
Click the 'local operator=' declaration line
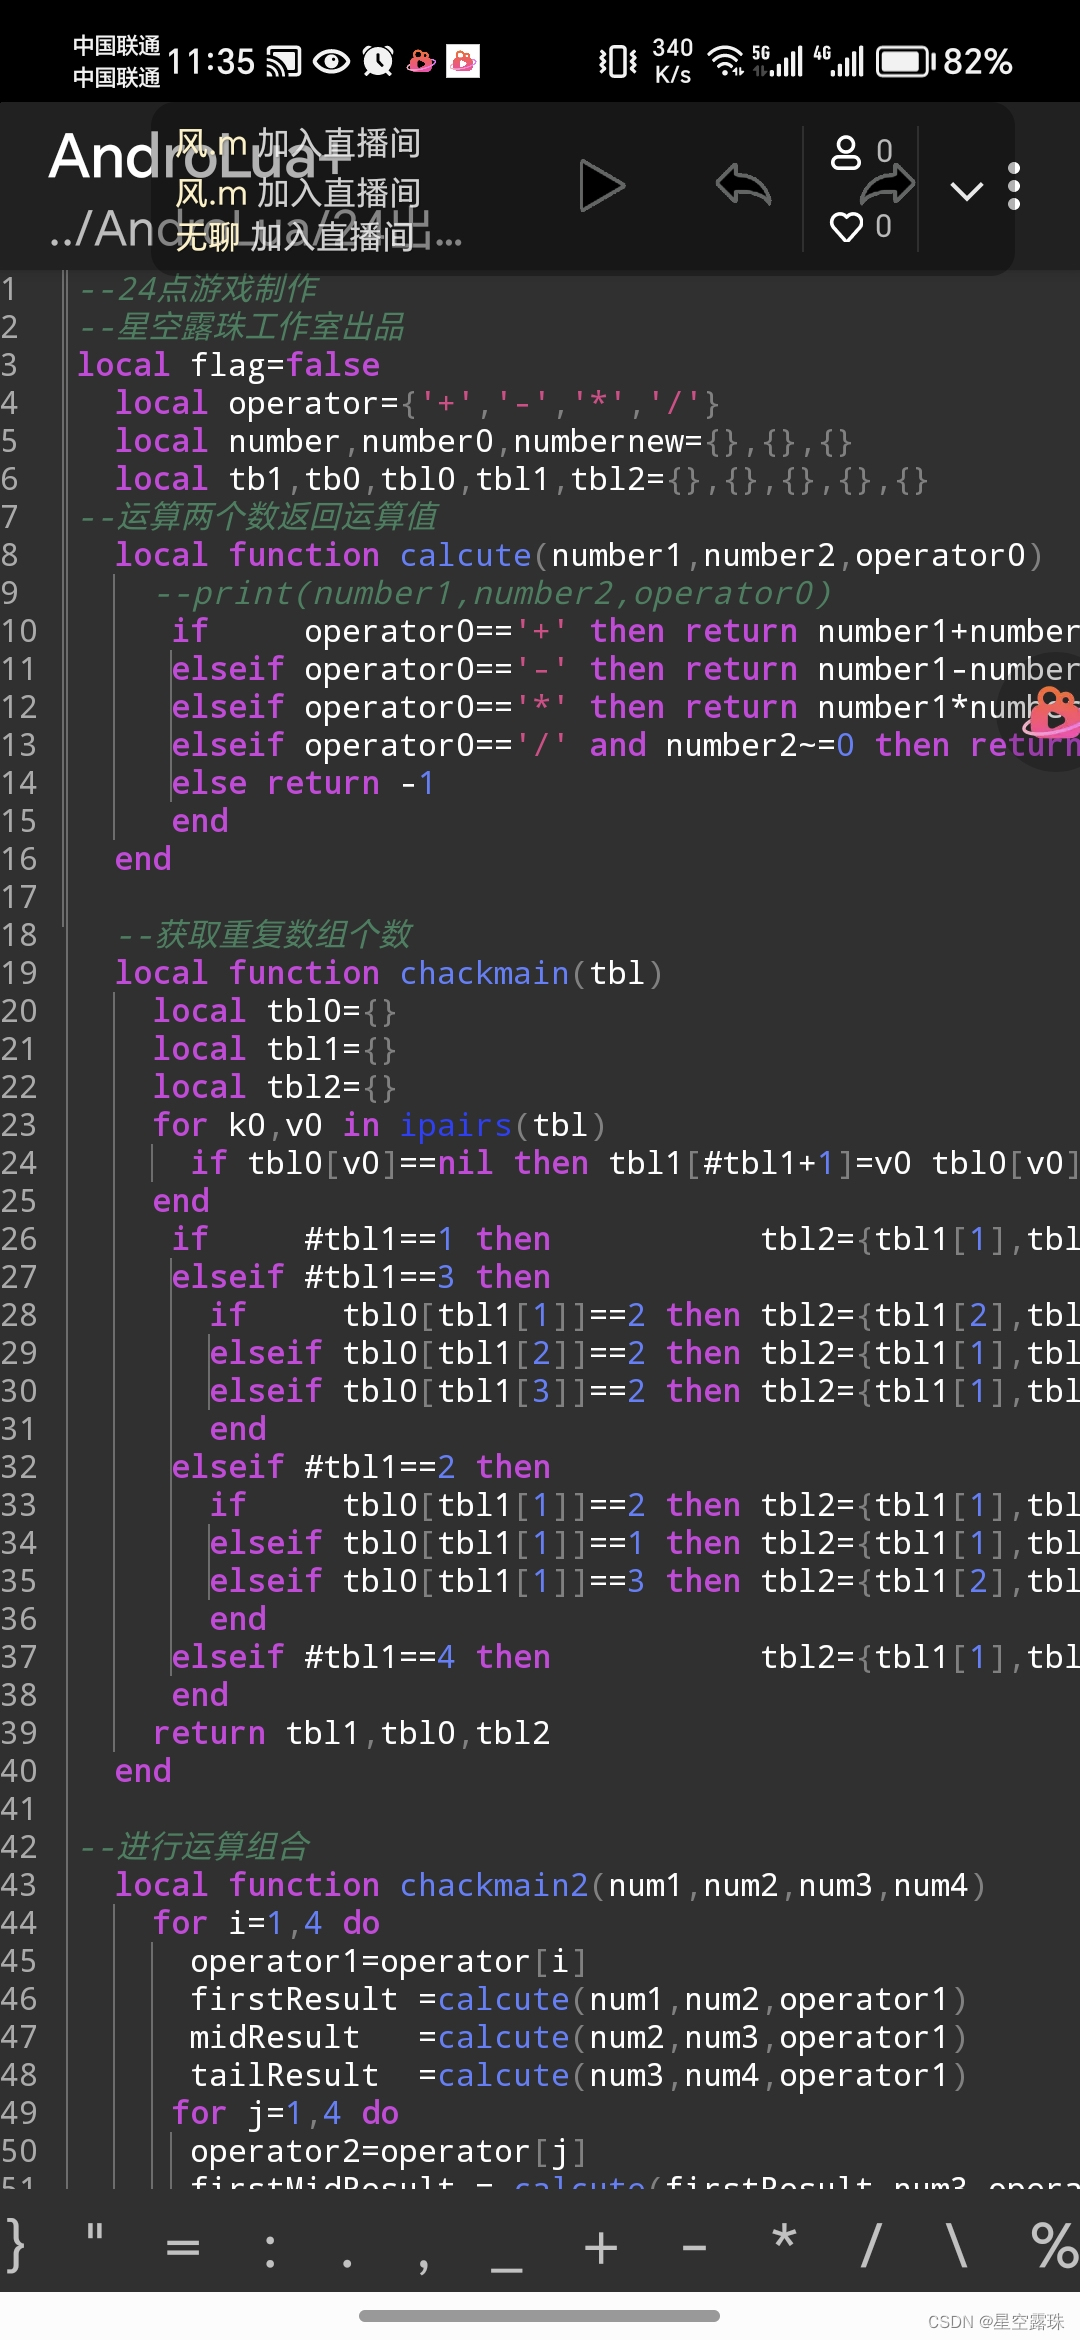tap(417, 403)
